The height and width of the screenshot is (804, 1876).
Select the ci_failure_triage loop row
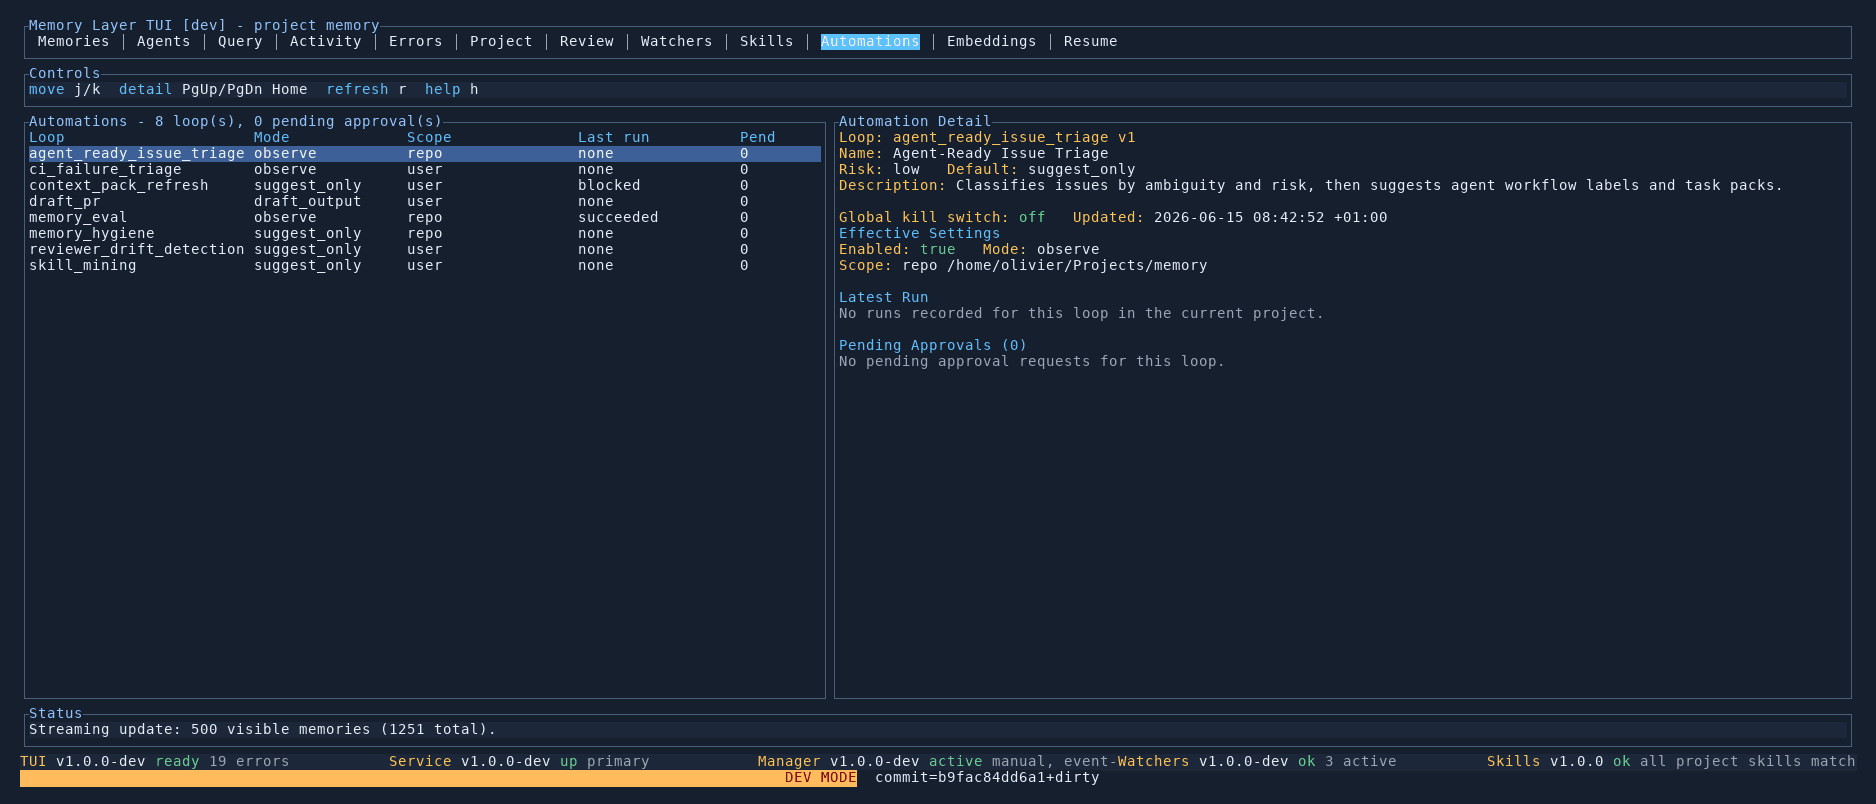(424, 169)
